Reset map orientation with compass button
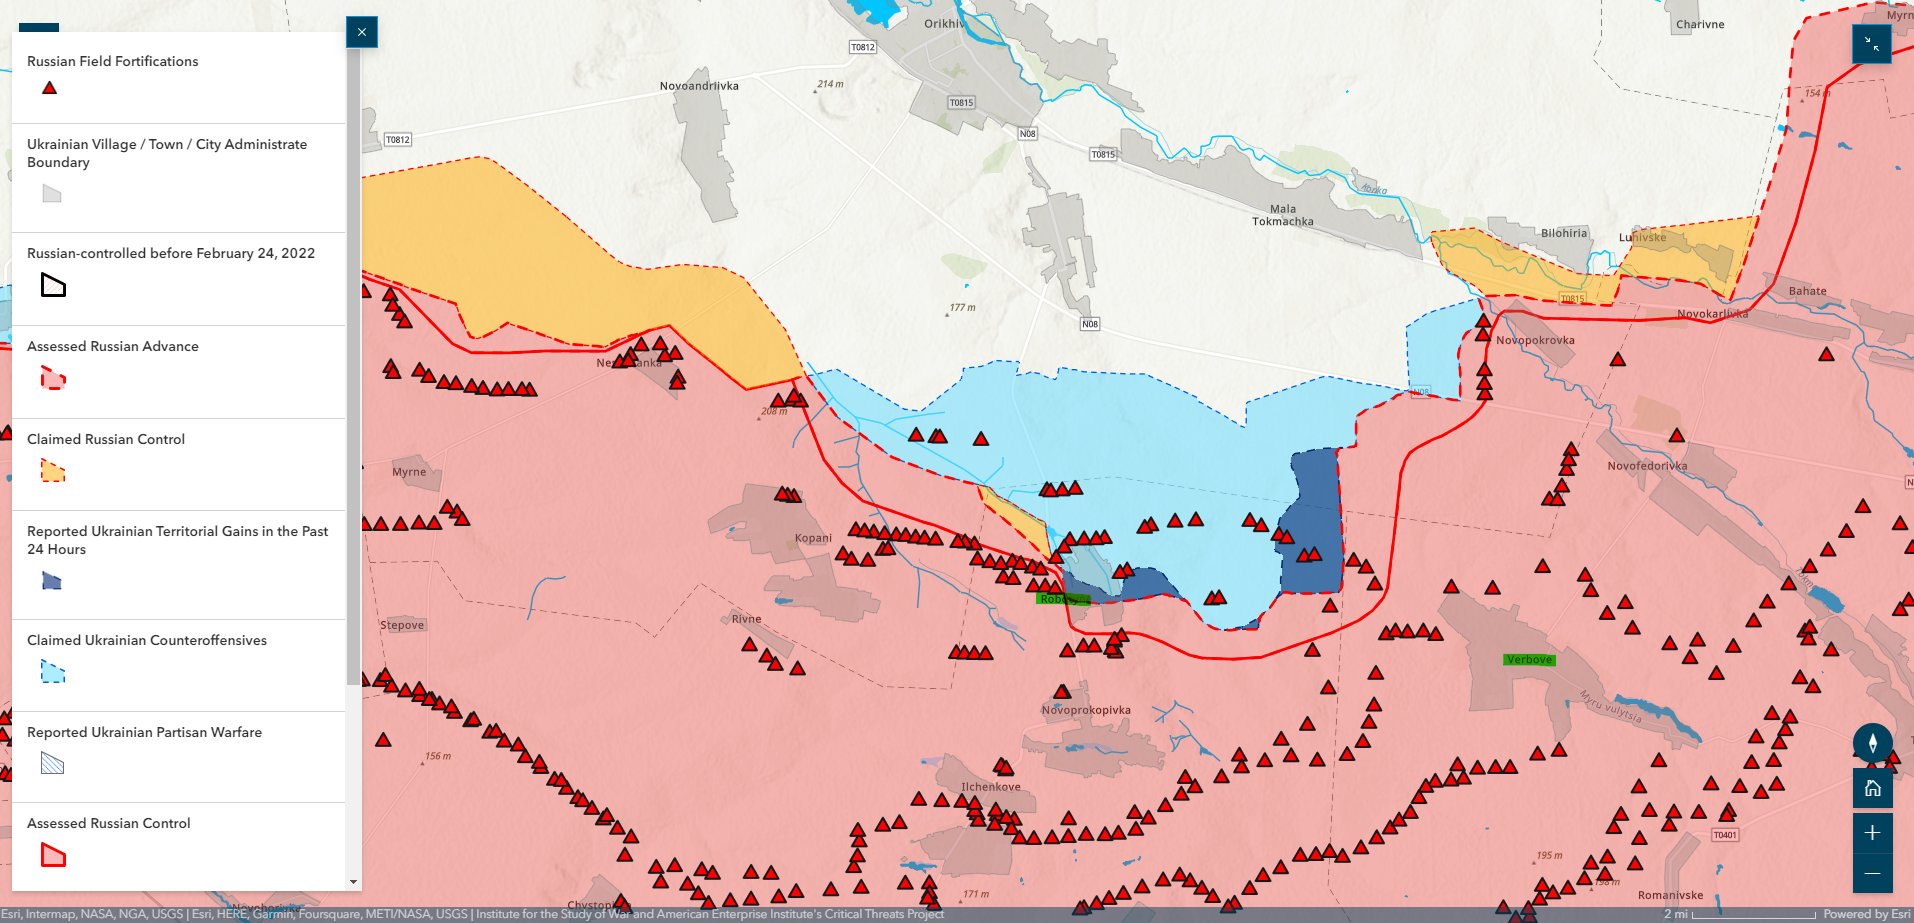The width and height of the screenshot is (1914, 923). tap(1872, 743)
